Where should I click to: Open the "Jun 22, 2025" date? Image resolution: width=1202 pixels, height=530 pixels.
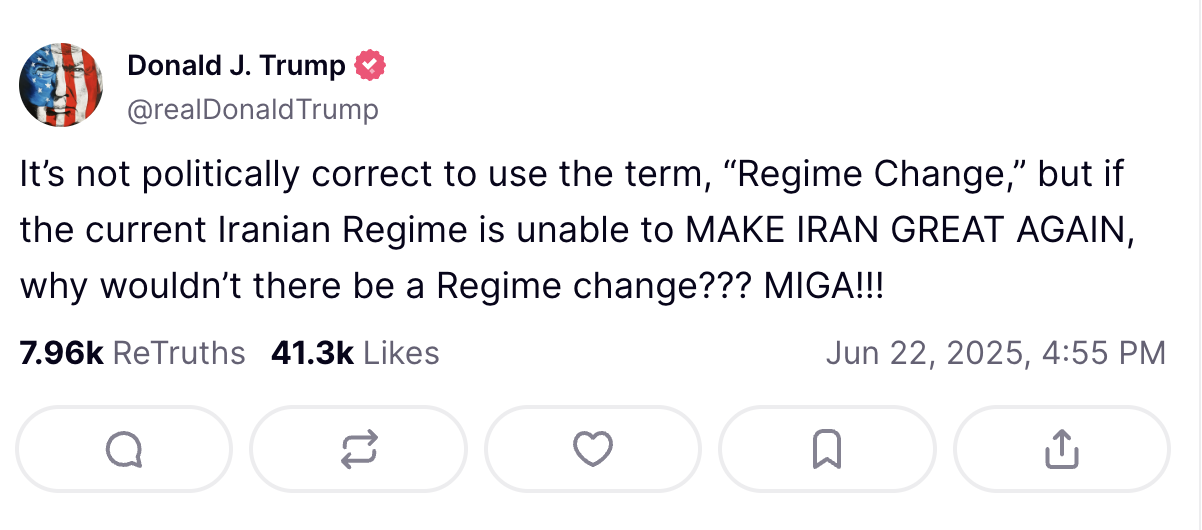(x=923, y=353)
